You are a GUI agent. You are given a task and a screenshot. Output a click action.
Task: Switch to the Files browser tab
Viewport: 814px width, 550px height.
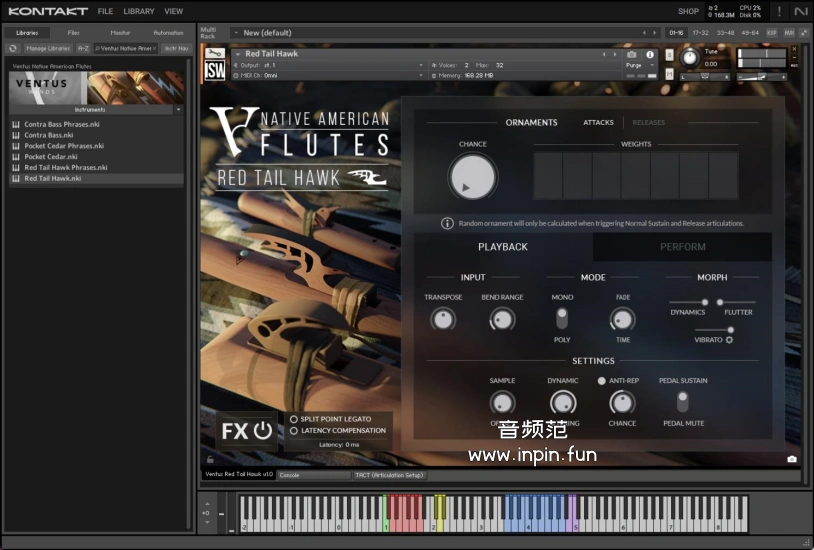point(73,33)
